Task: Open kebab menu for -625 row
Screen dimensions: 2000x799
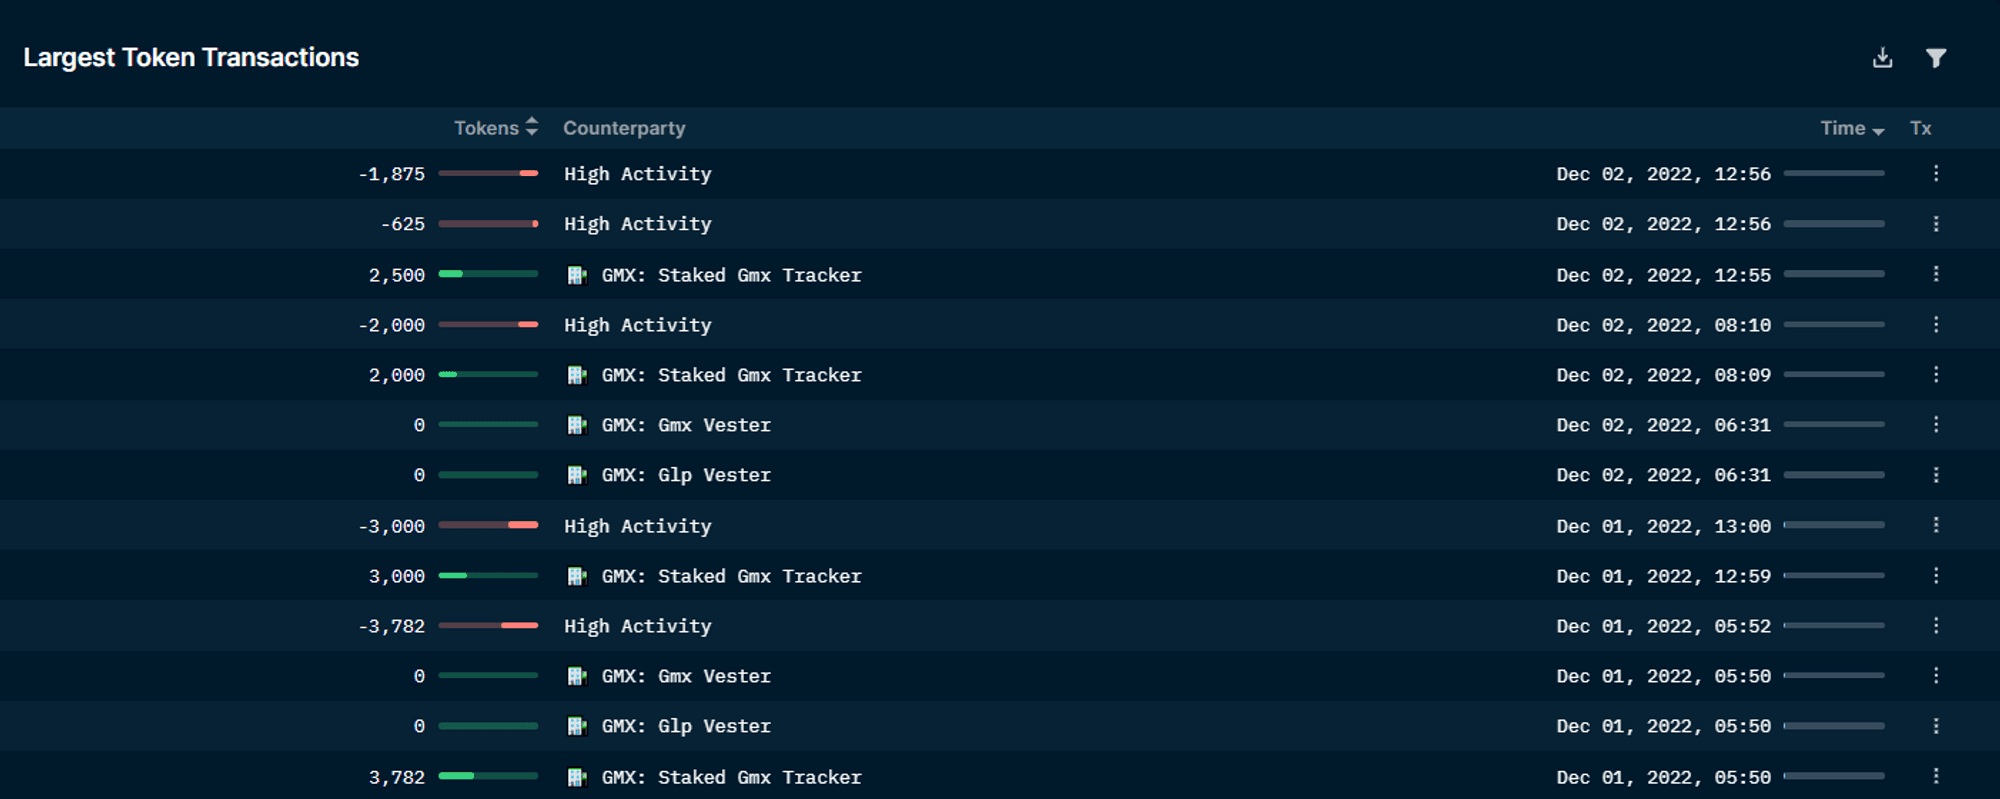Action: pos(1936,224)
